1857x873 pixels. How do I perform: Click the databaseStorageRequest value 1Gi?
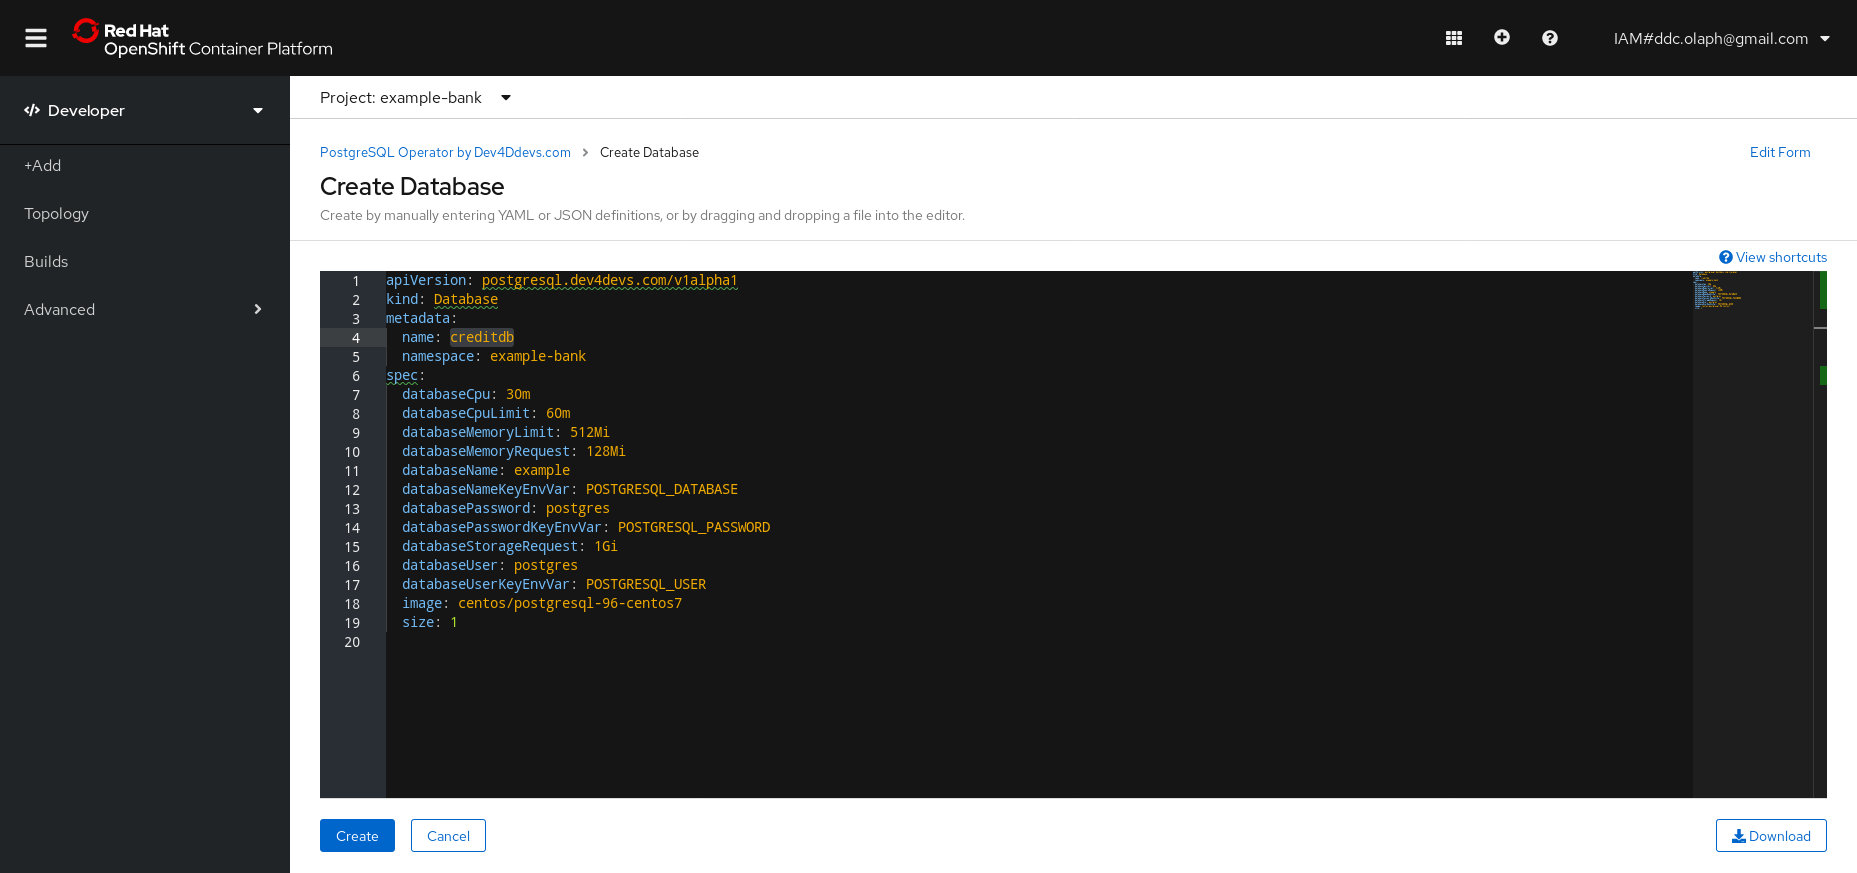tap(606, 546)
